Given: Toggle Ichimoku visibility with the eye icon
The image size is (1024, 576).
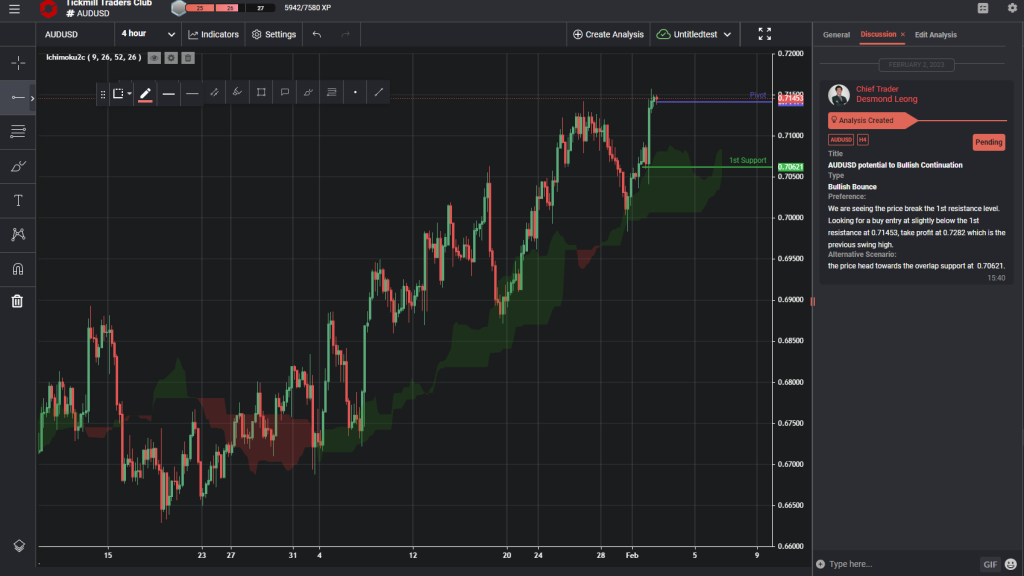Looking at the screenshot, I should (x=153, y=57).
